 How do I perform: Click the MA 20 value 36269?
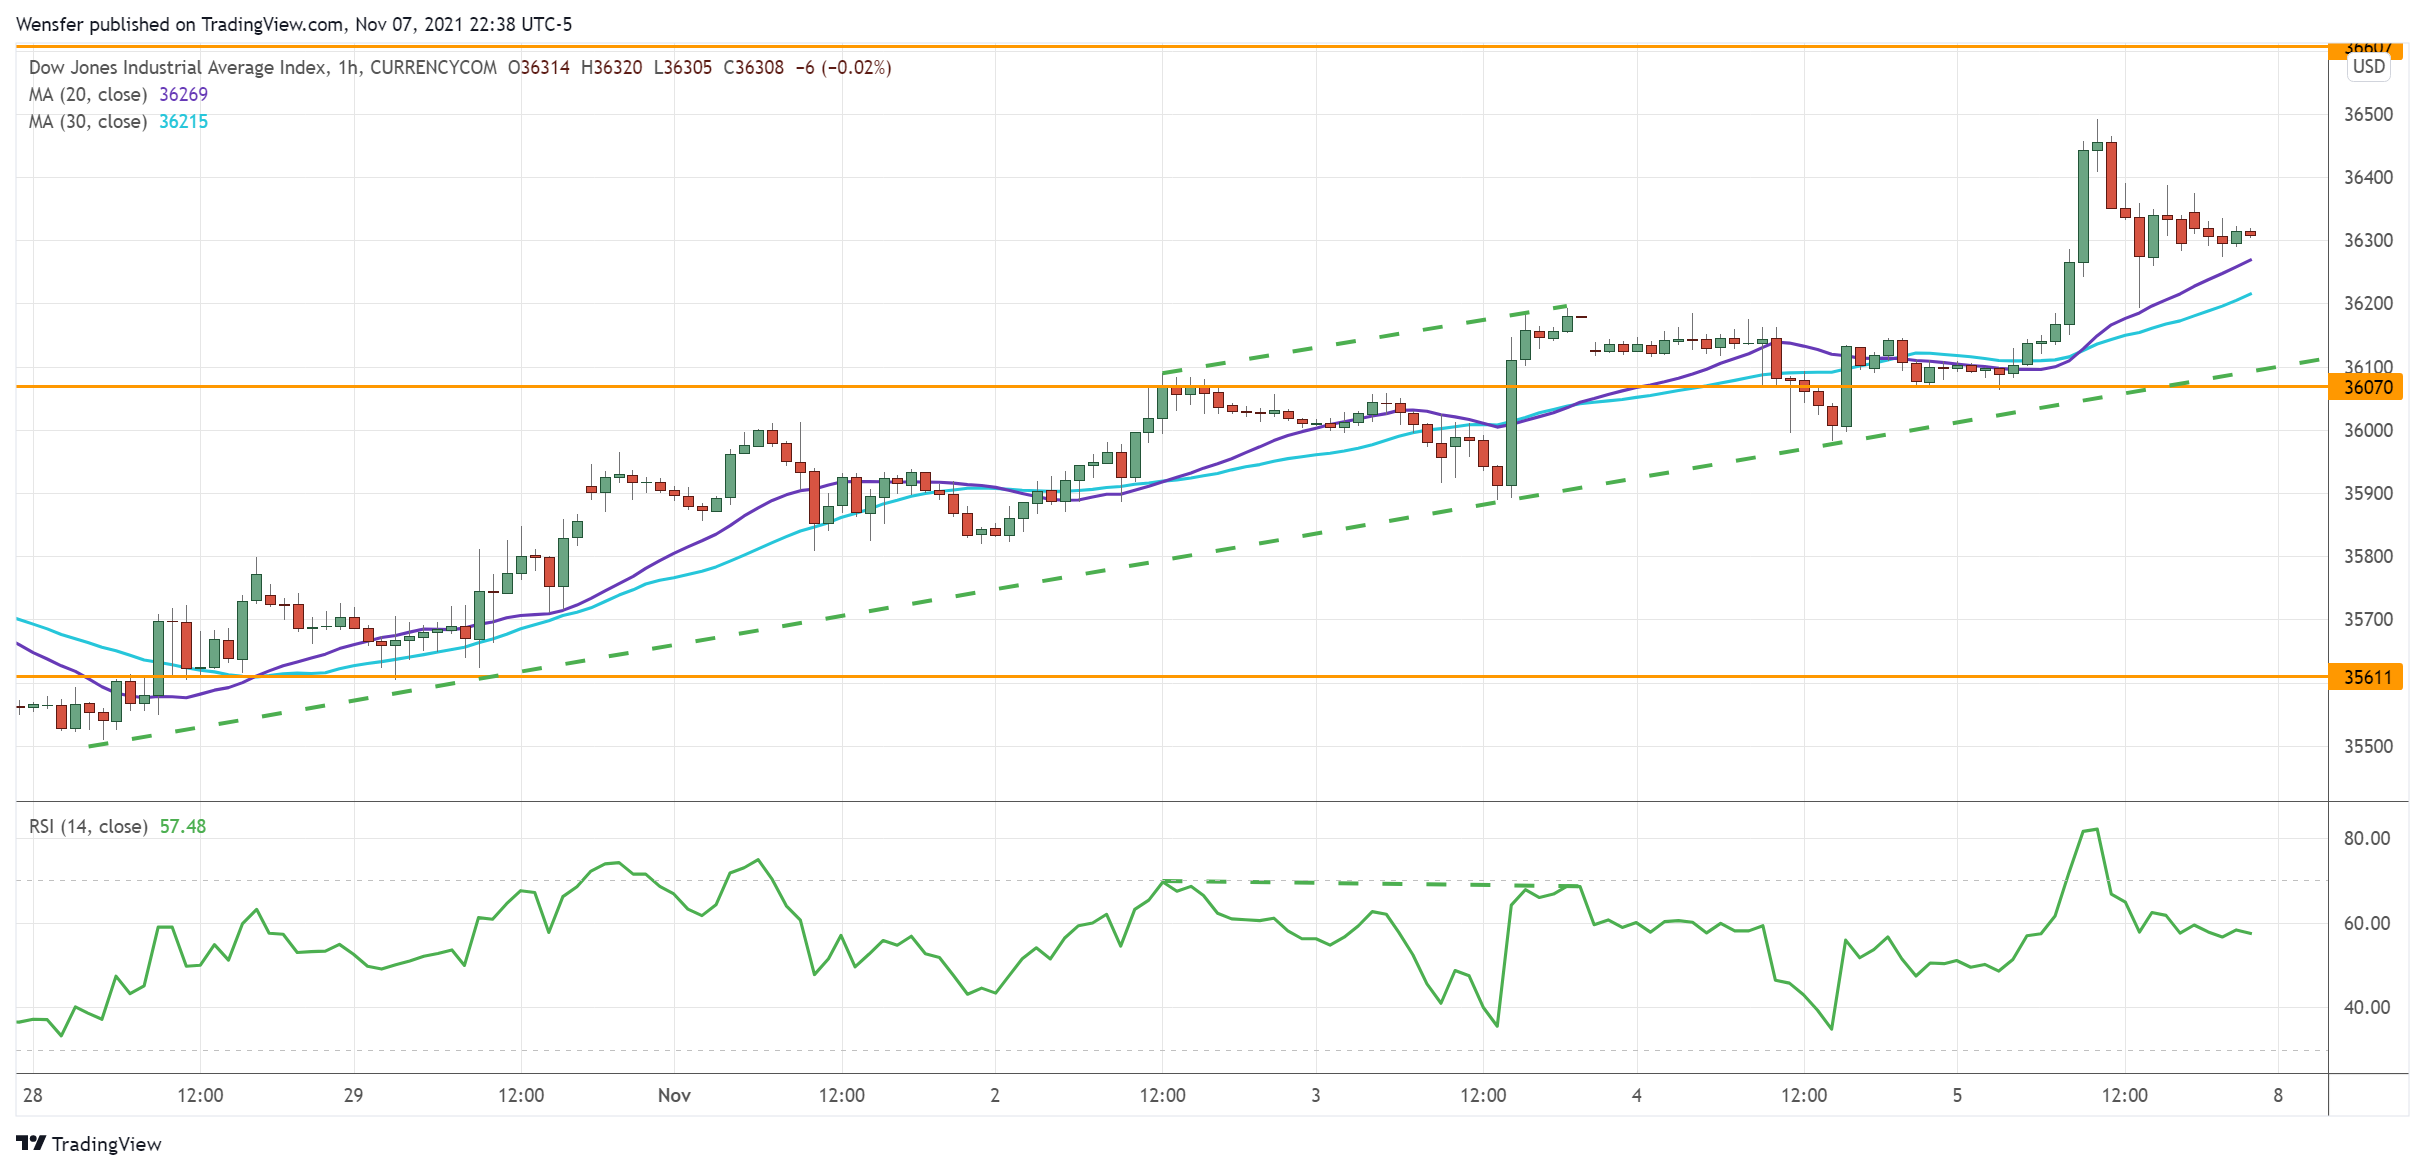[x=184, y=94]
